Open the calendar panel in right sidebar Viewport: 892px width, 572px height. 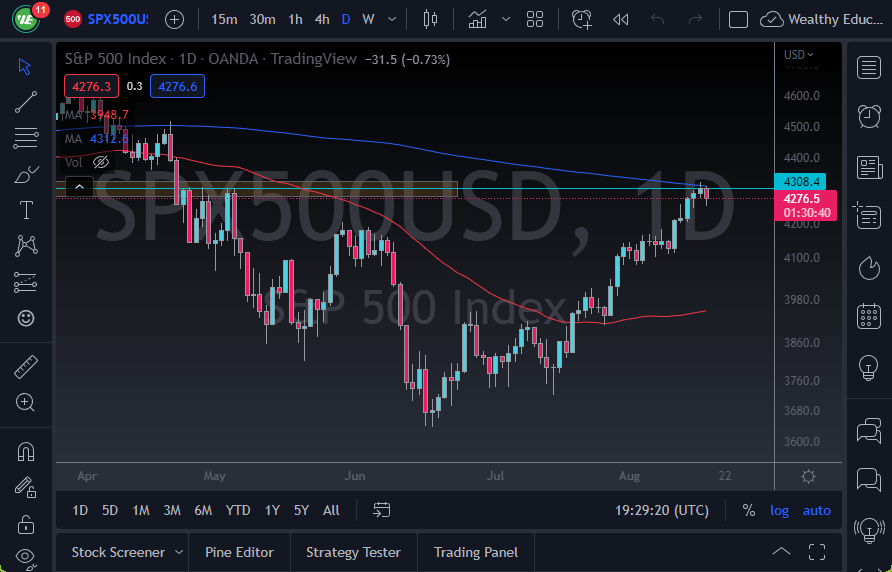coord(869,317)
